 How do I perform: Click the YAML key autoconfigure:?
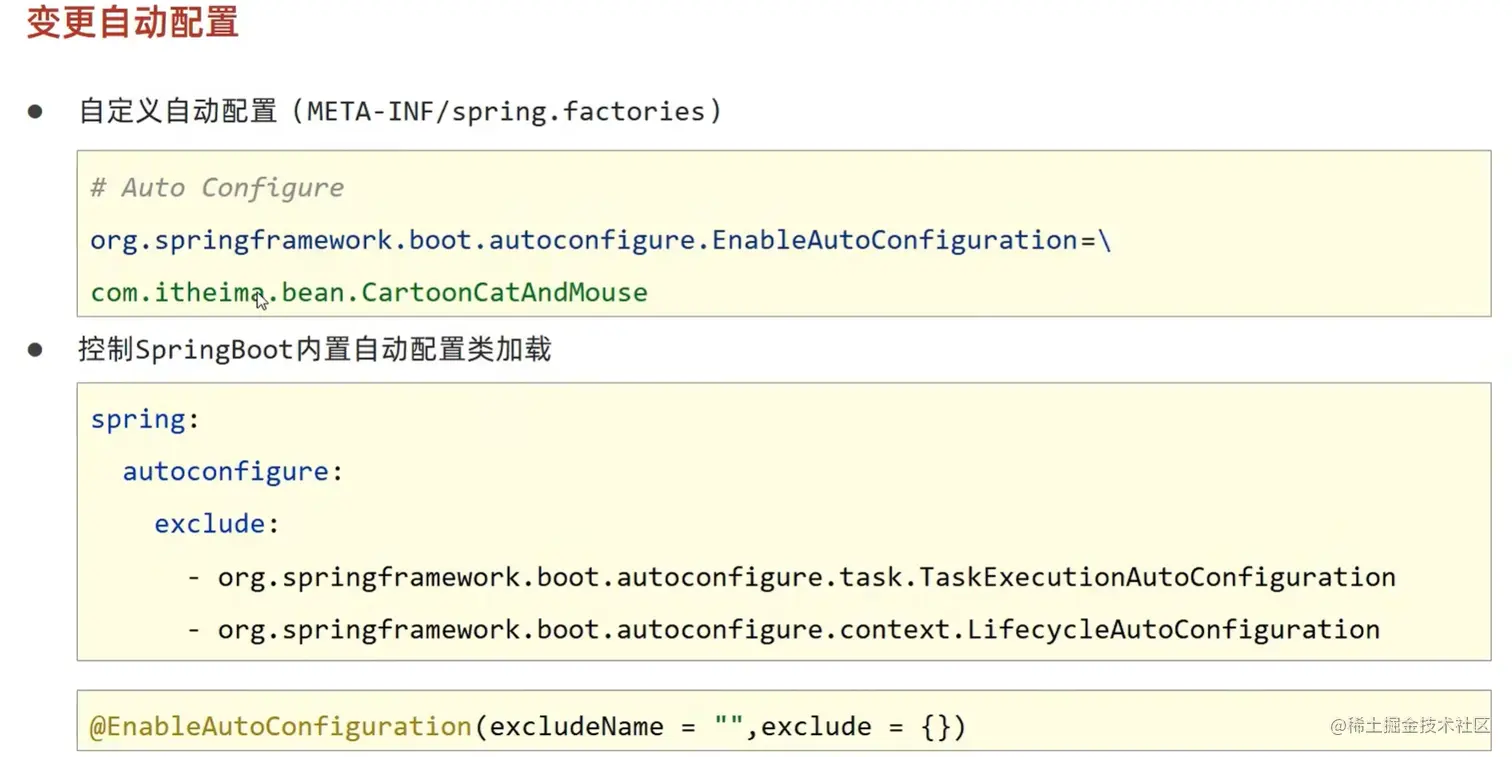[x=233, y=471]
